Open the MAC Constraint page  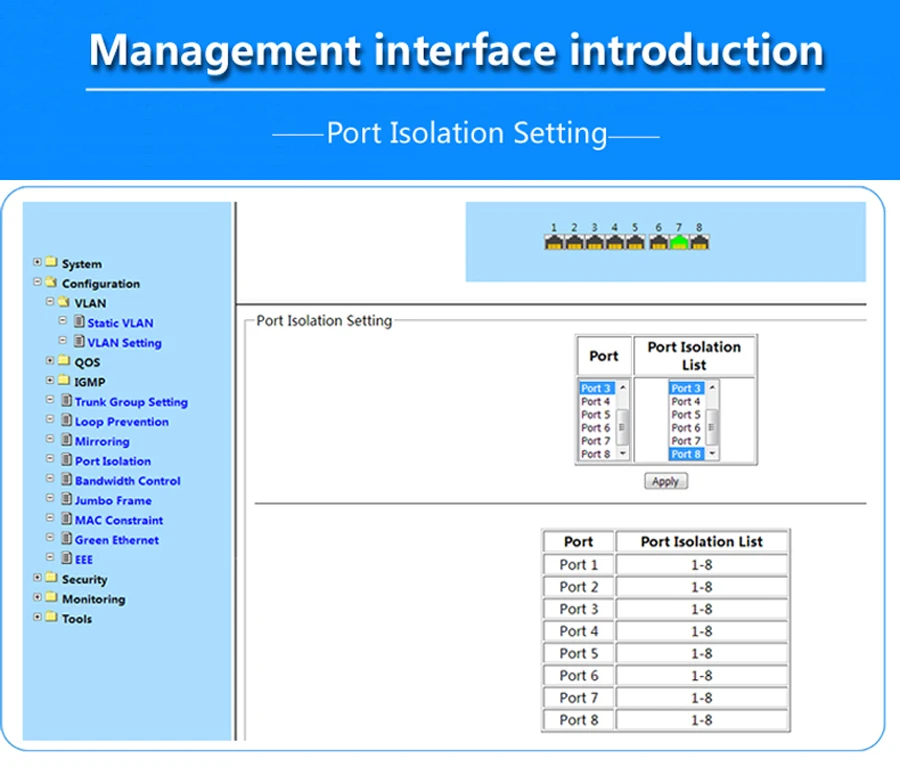tap(119, 520)
